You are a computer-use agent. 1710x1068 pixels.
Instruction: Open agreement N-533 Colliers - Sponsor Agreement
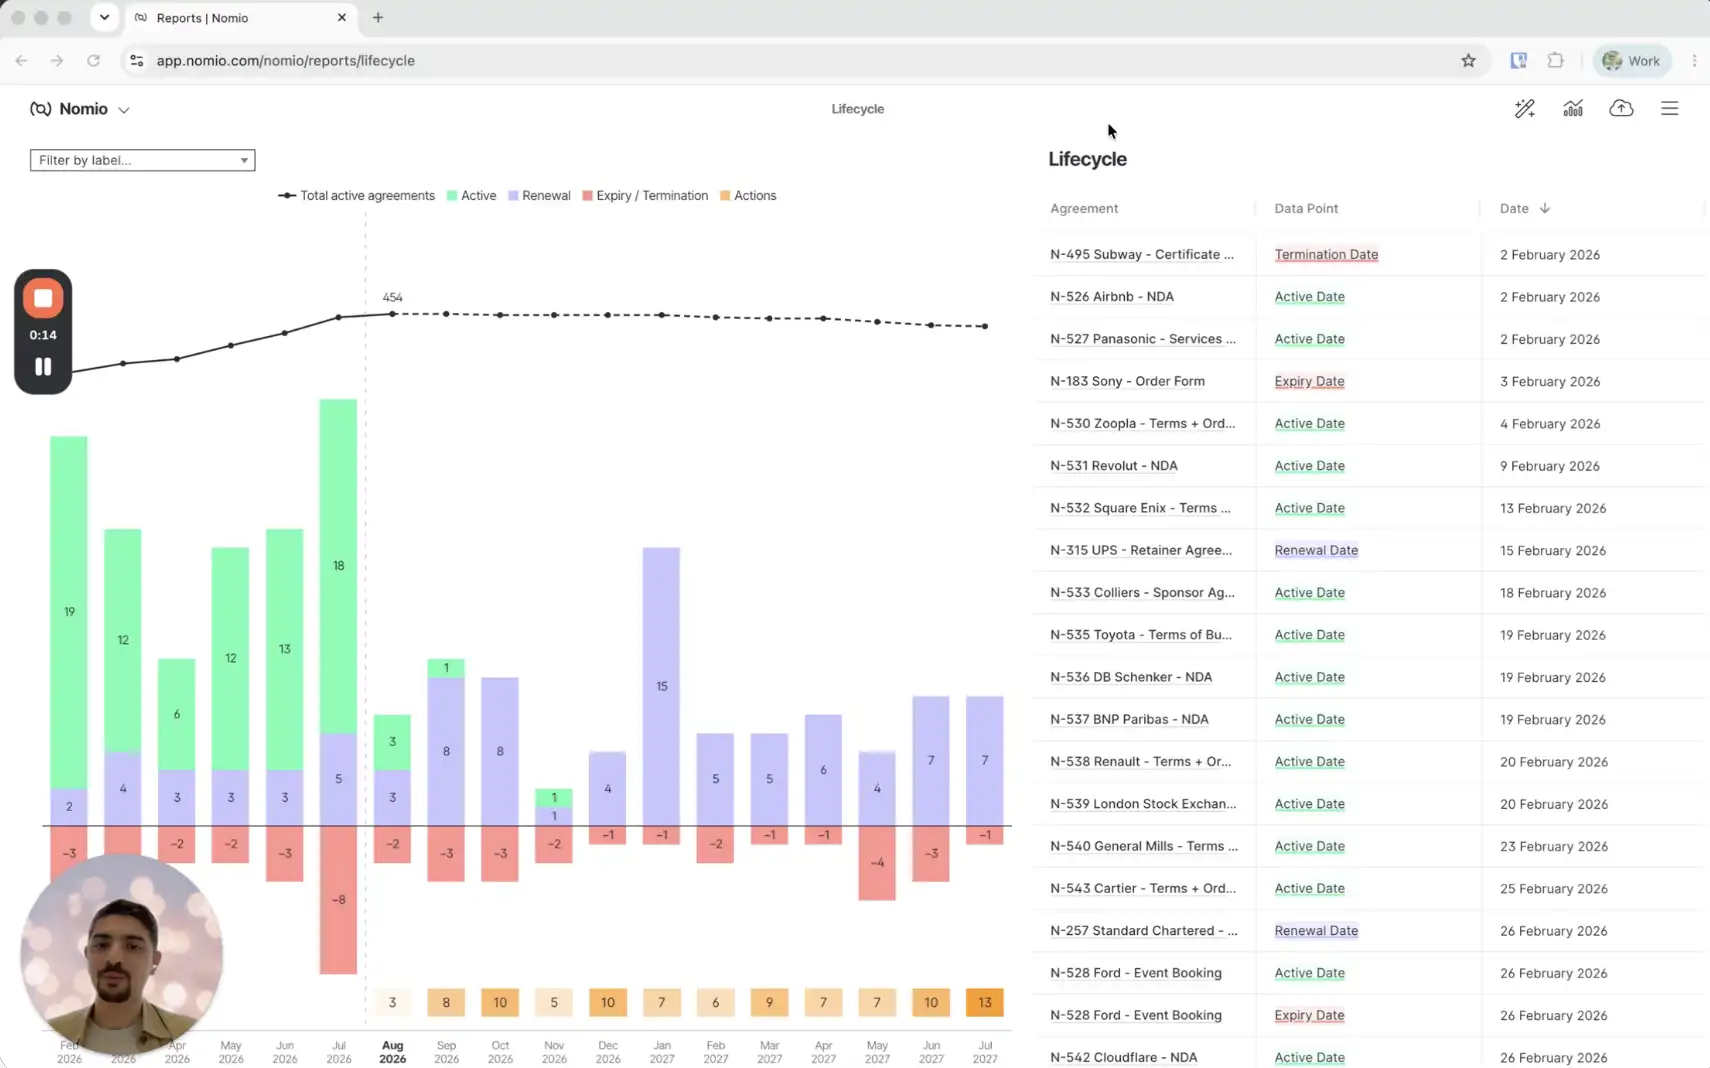(1143, 593)
